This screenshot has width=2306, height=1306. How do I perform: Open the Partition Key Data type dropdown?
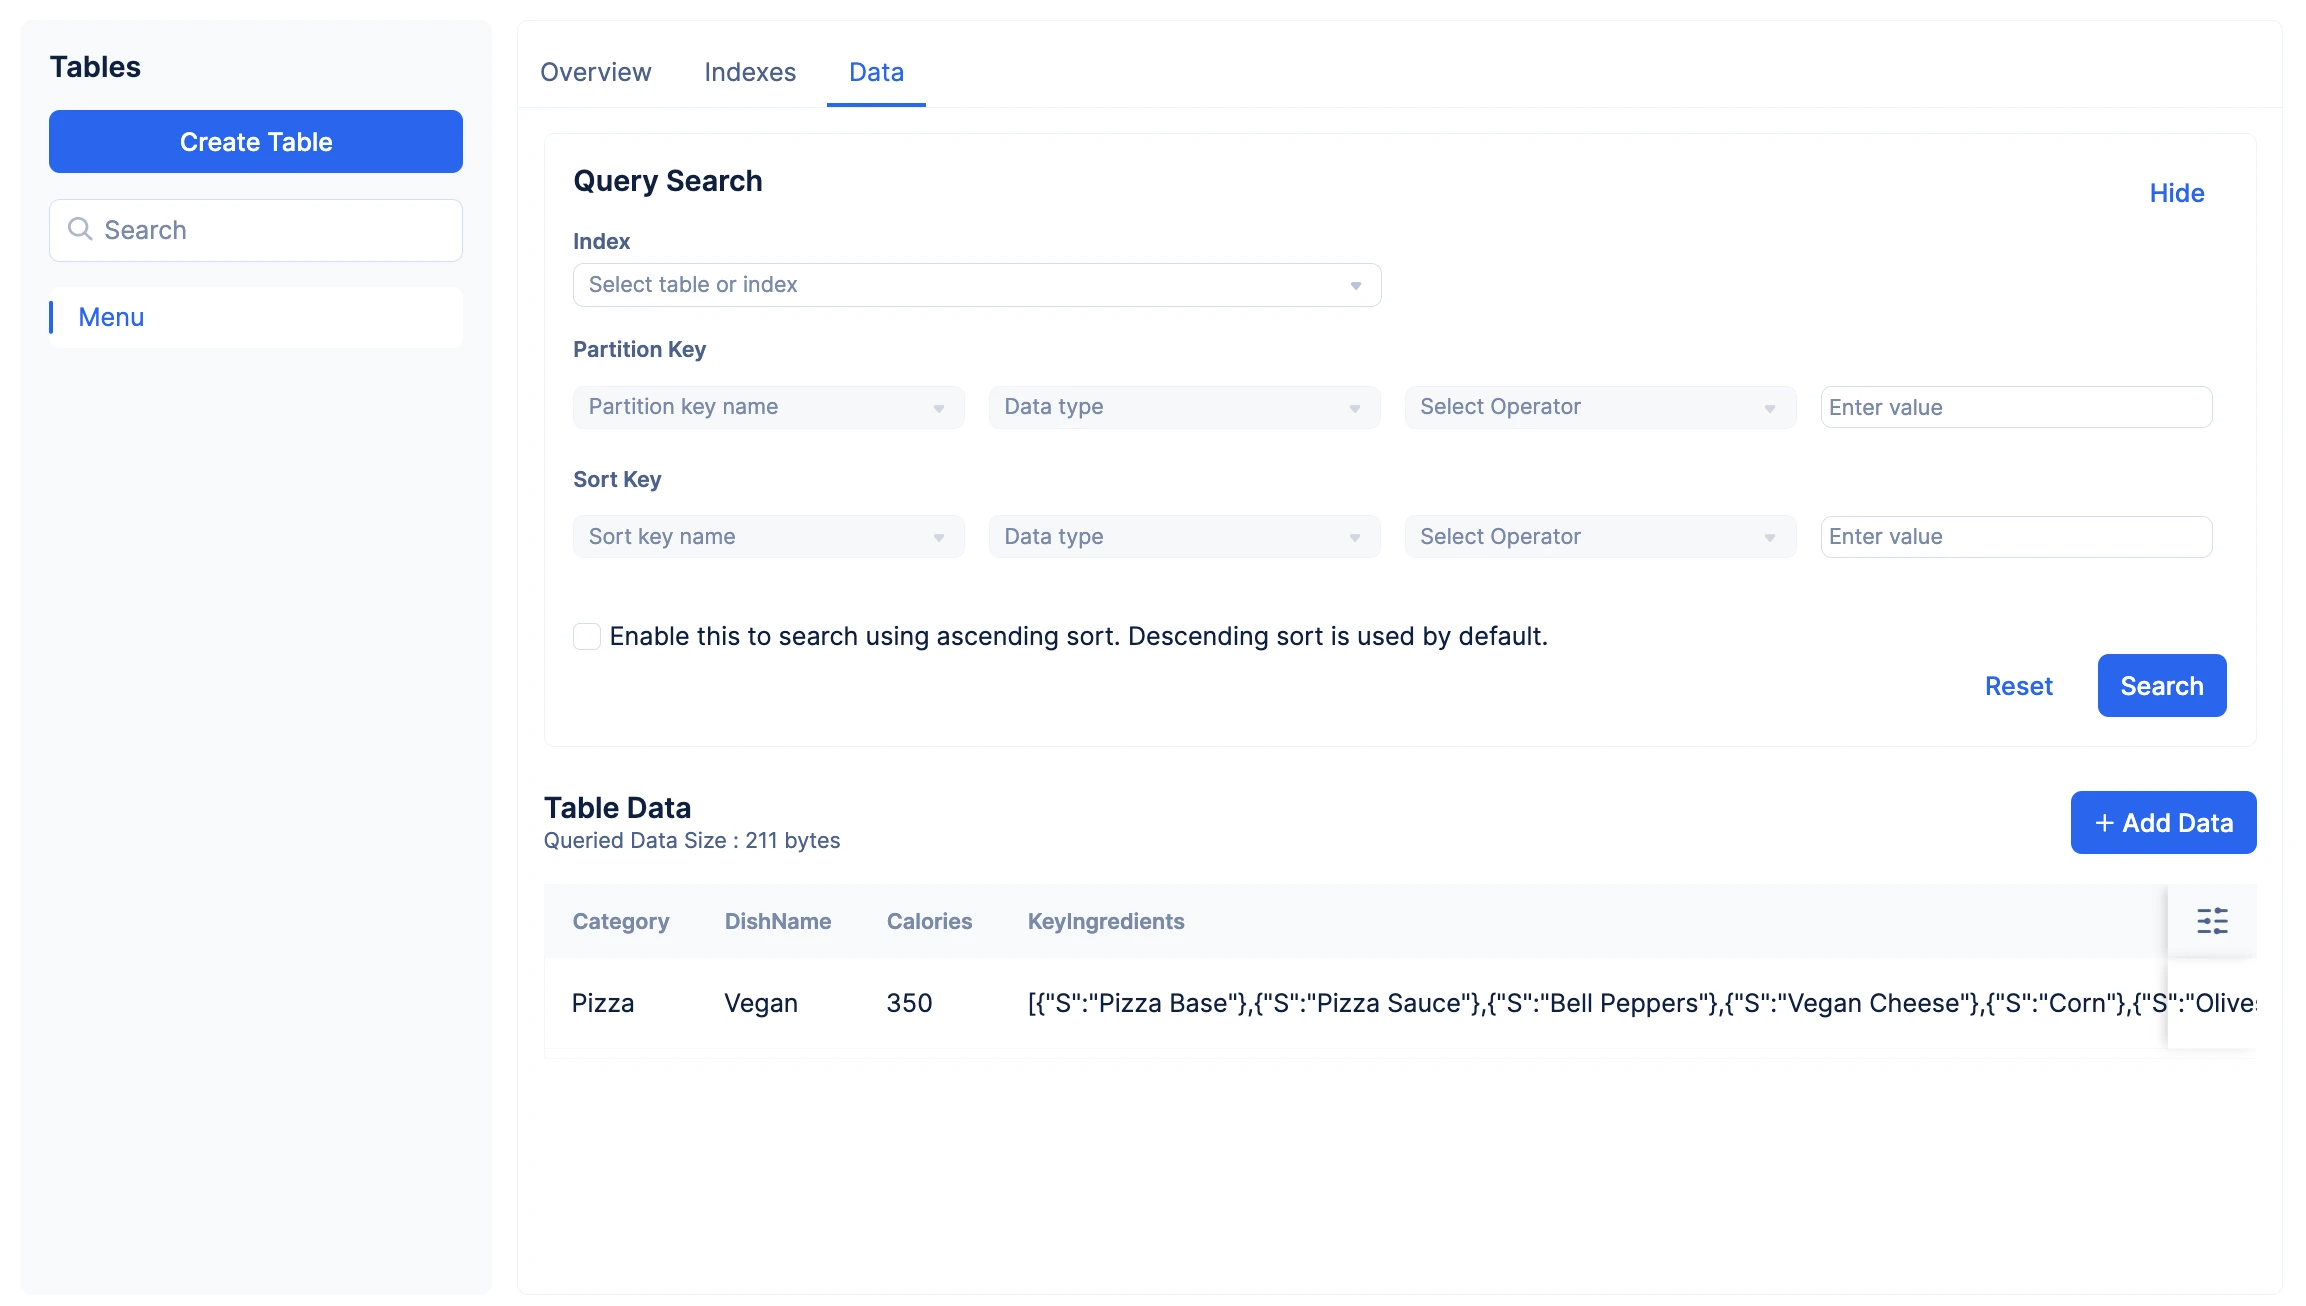(x=1184, y=407)
